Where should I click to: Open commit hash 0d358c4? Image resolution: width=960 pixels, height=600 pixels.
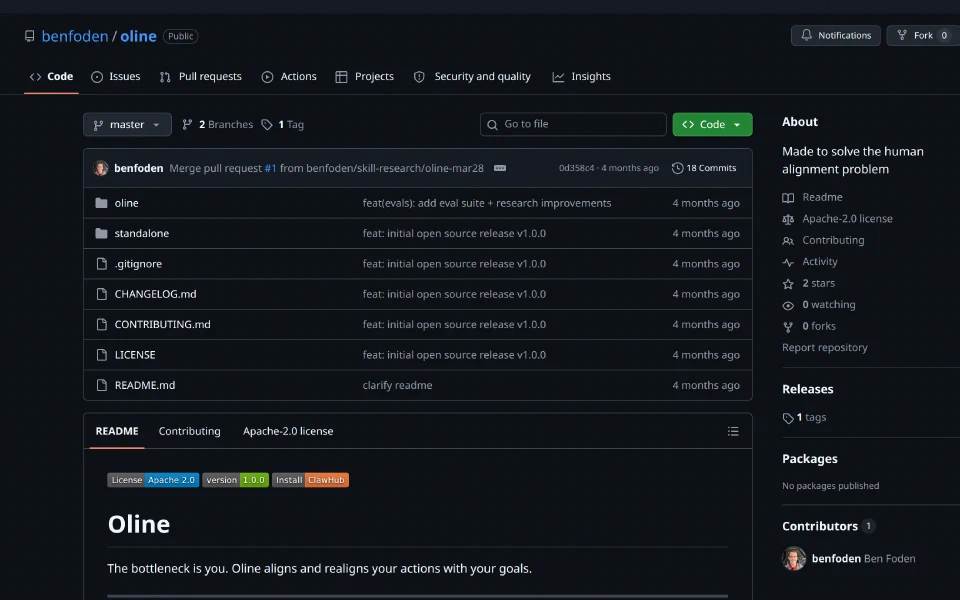(576, 168)
